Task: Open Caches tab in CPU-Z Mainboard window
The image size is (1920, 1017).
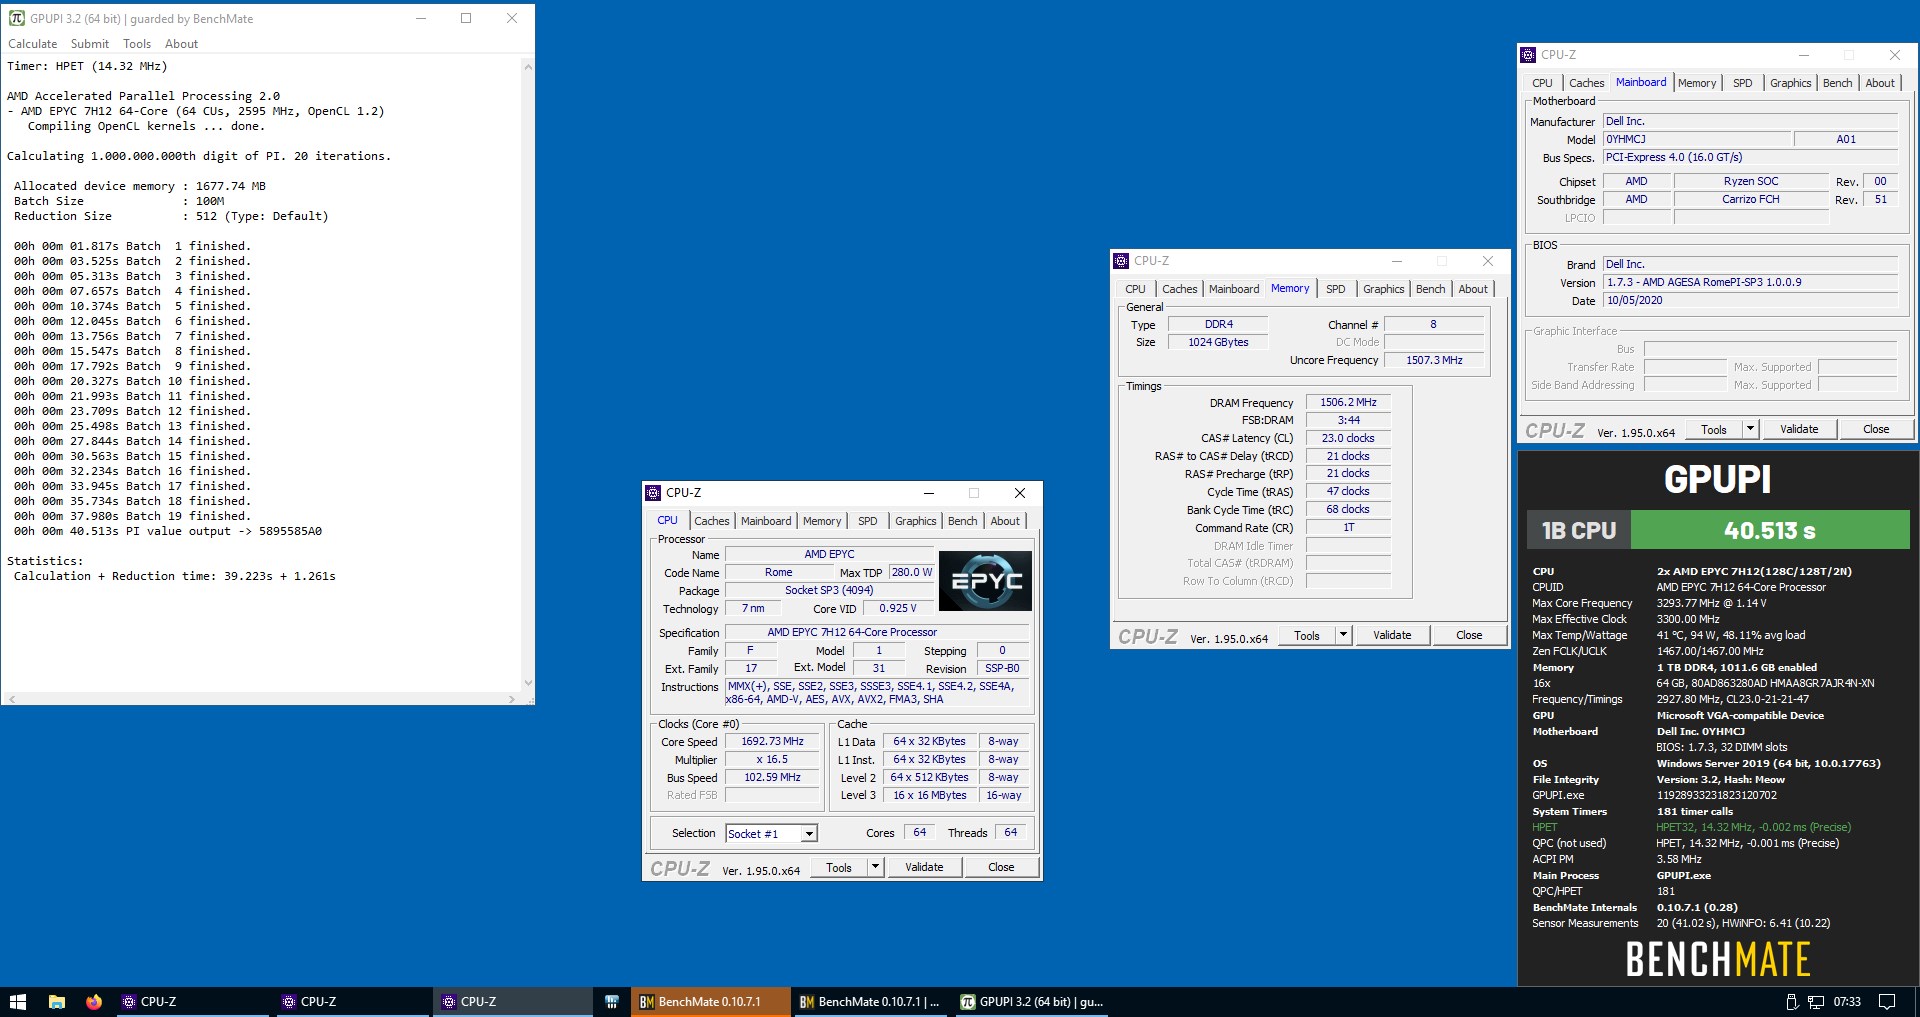Action: pyautogui.click(x=1587, y=83)
